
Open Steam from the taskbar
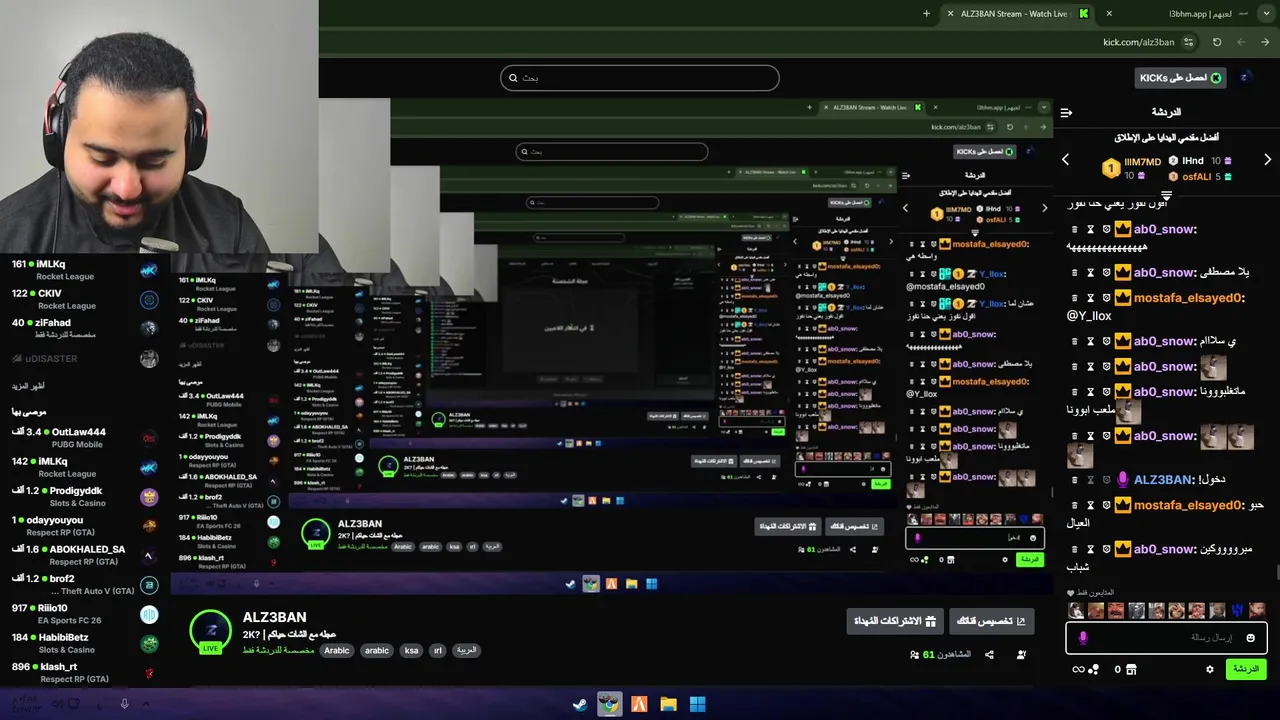pyautogui.click(x=580, y=704)
